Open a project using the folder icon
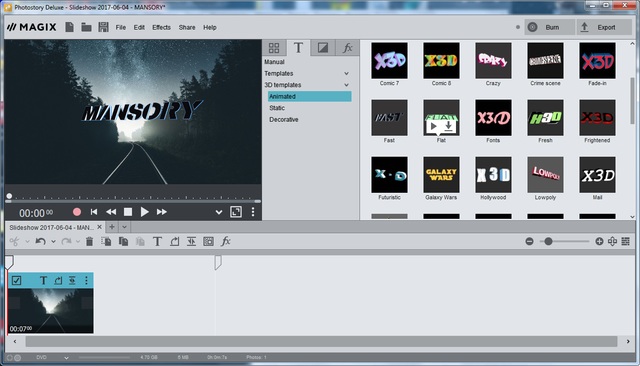Screen dimensions: 640x366 (86, 27)
